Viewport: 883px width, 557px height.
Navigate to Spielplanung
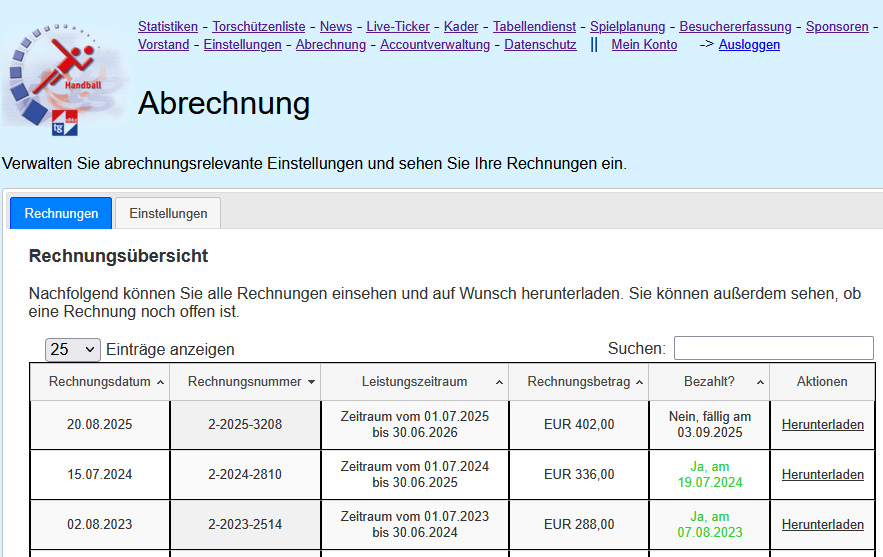click(626, 27)
